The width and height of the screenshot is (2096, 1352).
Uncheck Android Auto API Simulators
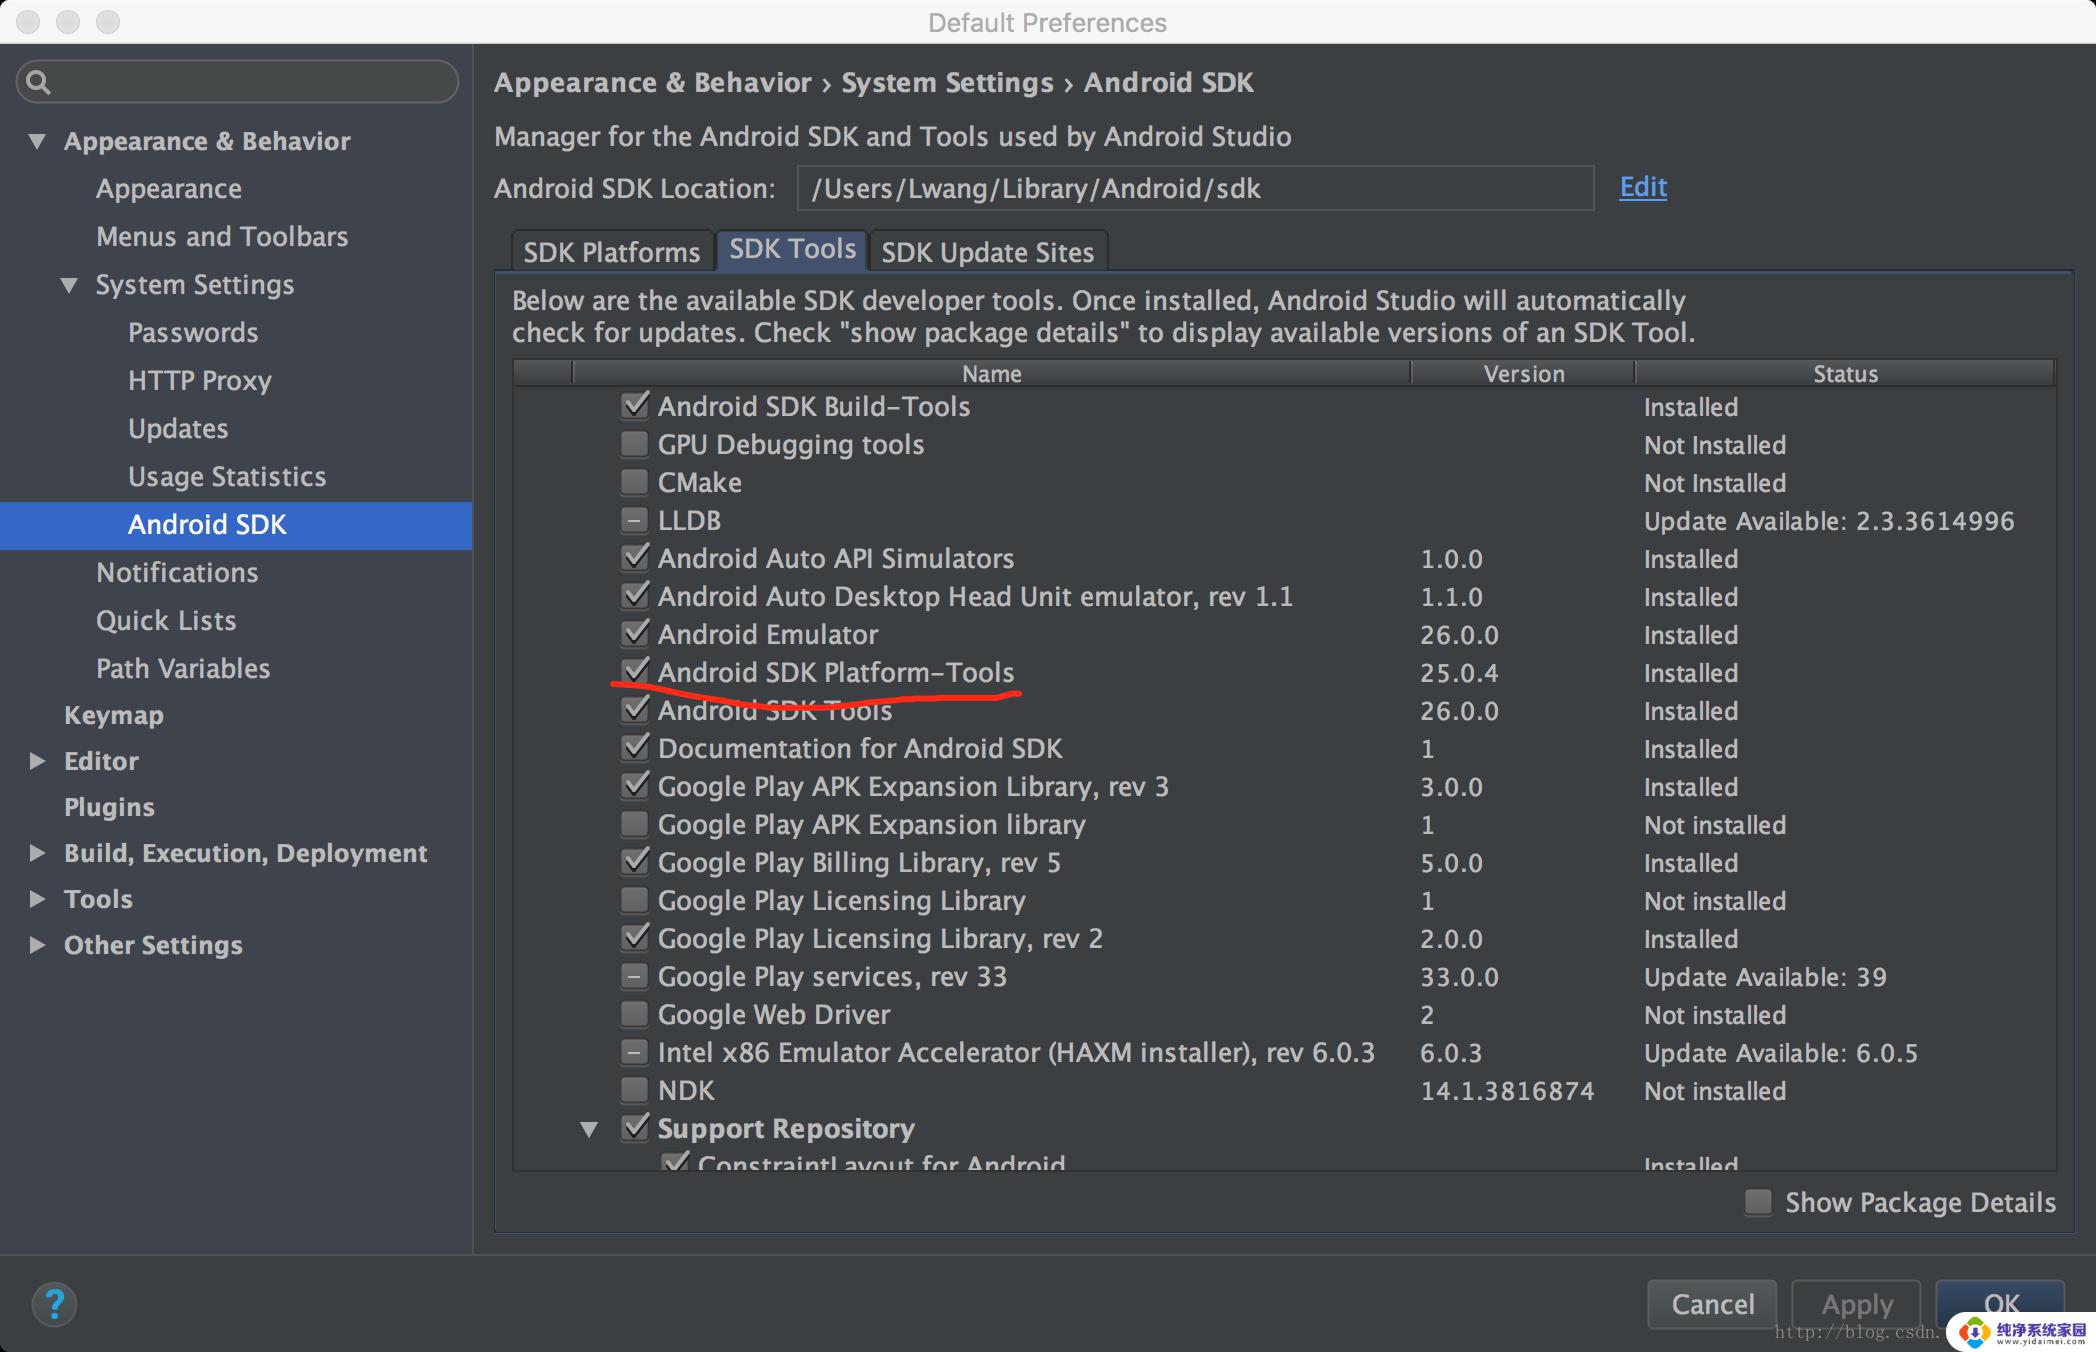click(x=635, y=557)
